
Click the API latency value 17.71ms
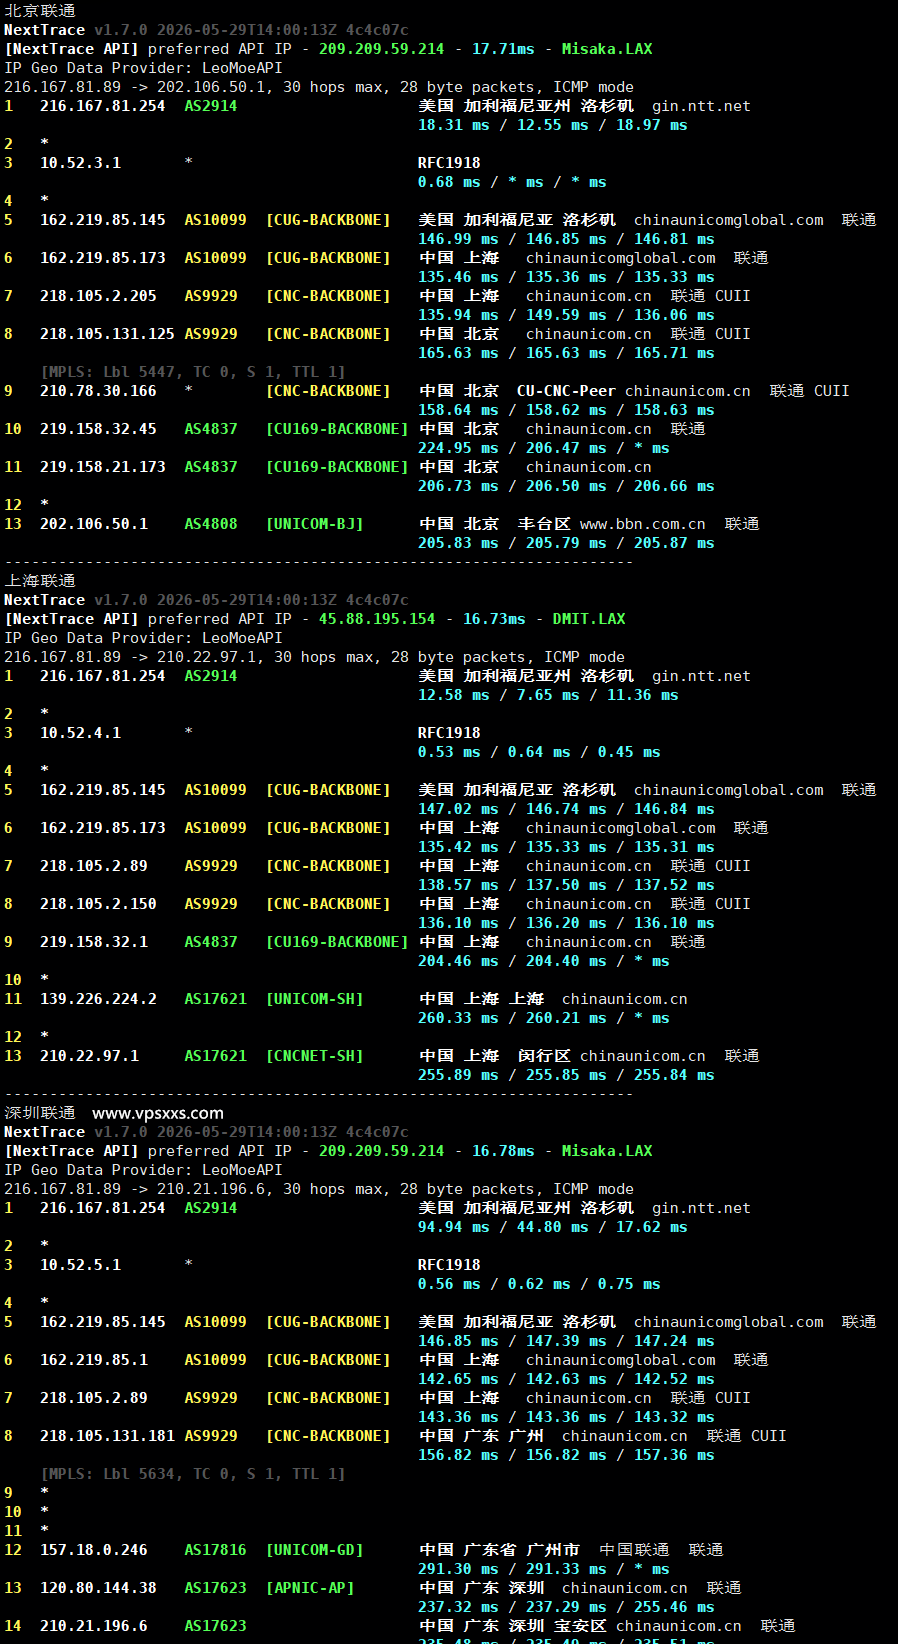(x=503, y=49)
